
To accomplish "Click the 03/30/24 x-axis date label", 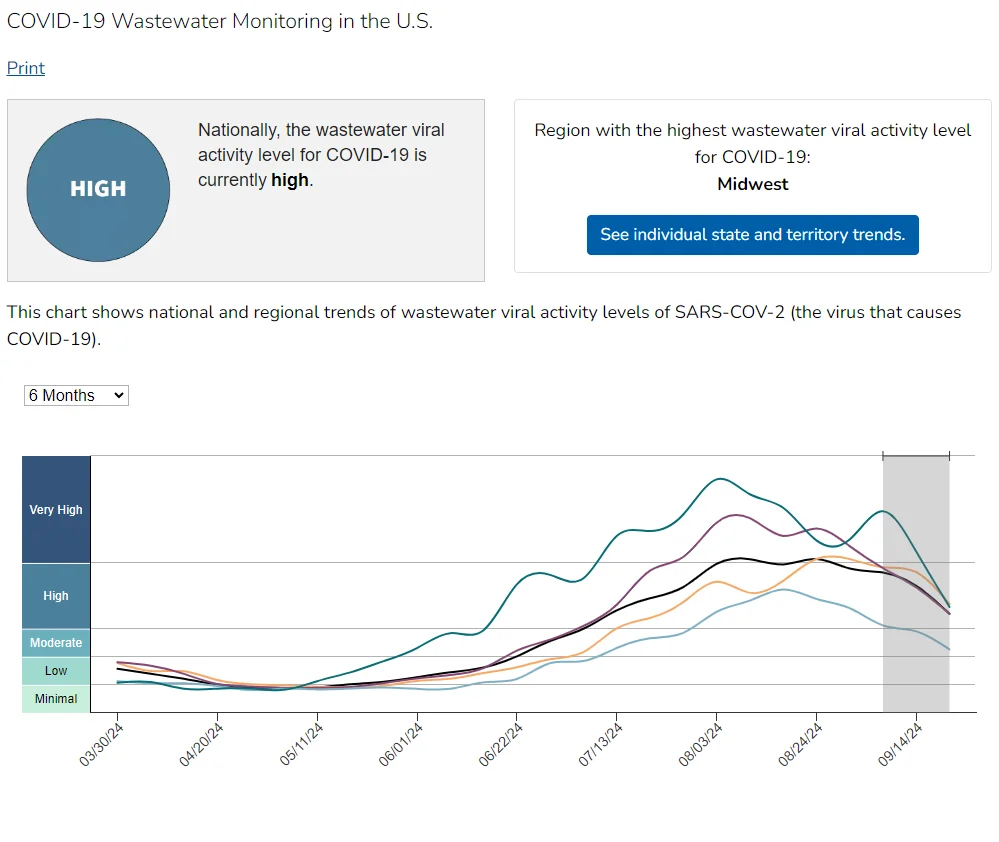I will point(101,745).
